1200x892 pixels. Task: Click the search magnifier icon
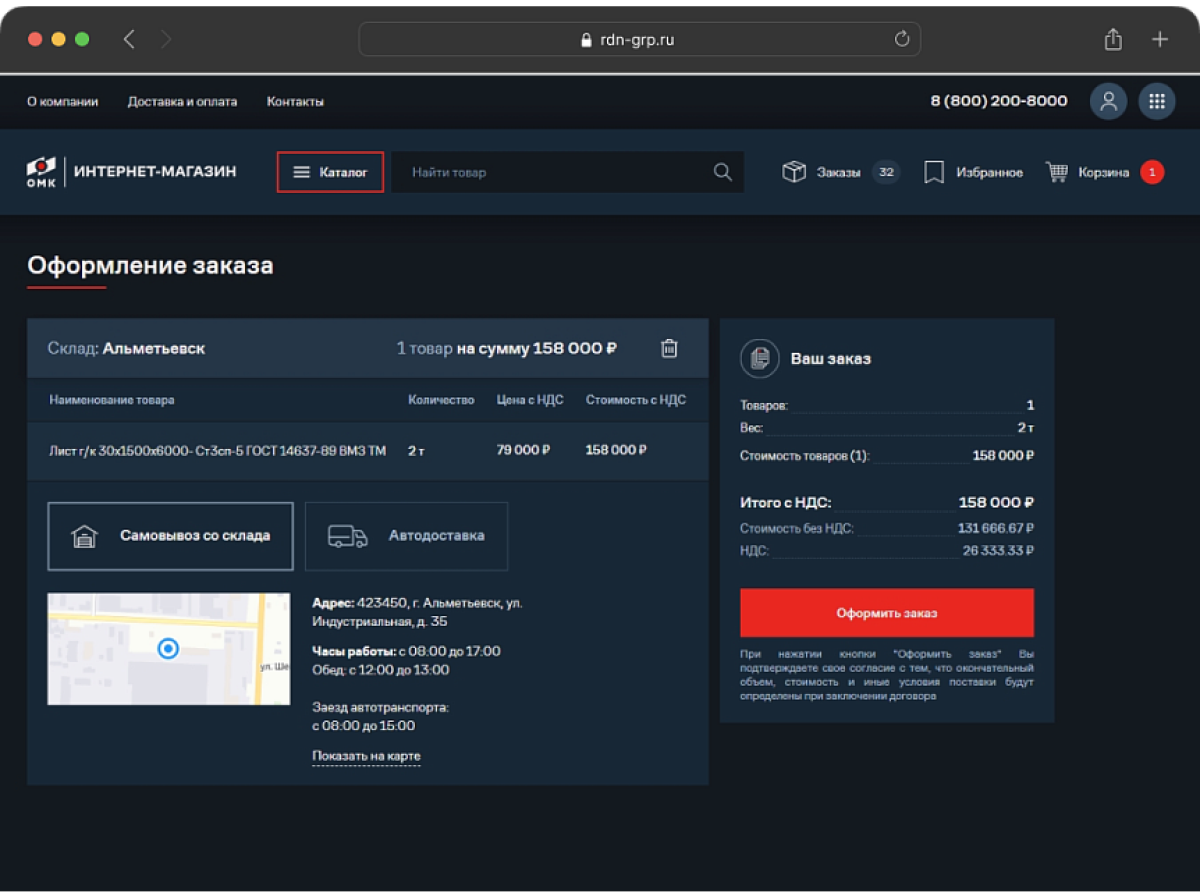723,172
